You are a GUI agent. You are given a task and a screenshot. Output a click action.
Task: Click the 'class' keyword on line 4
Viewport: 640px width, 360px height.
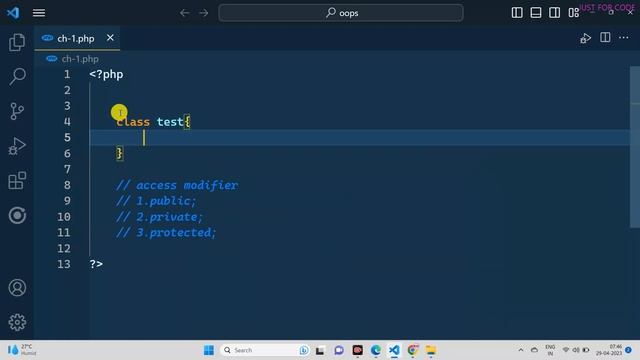[x=133, y=122]
